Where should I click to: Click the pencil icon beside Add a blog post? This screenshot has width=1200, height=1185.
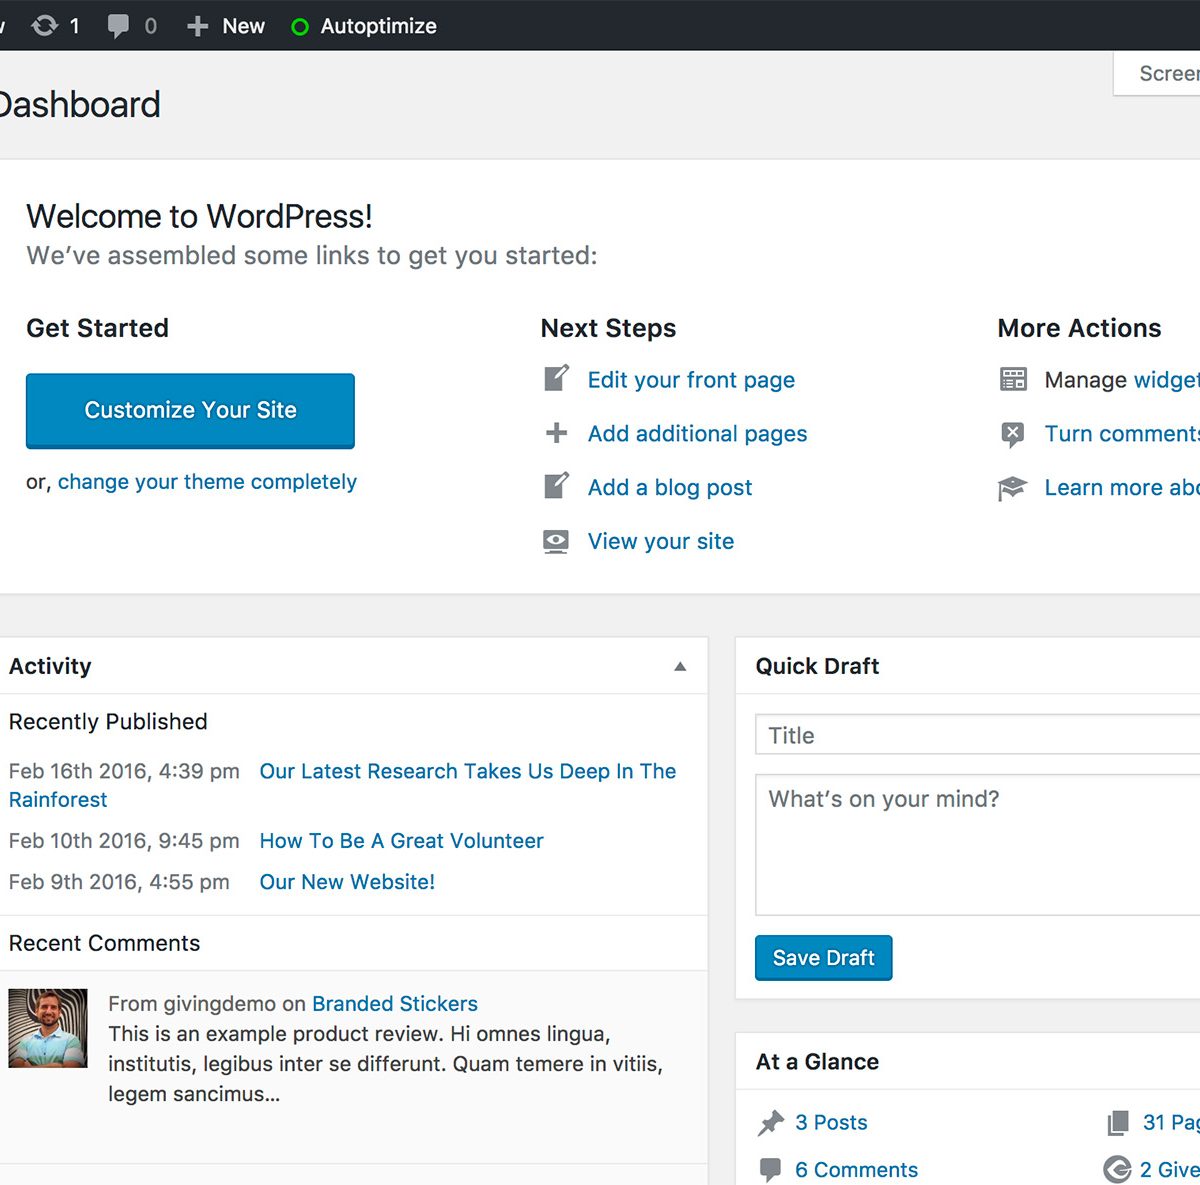tap(556, 486)
